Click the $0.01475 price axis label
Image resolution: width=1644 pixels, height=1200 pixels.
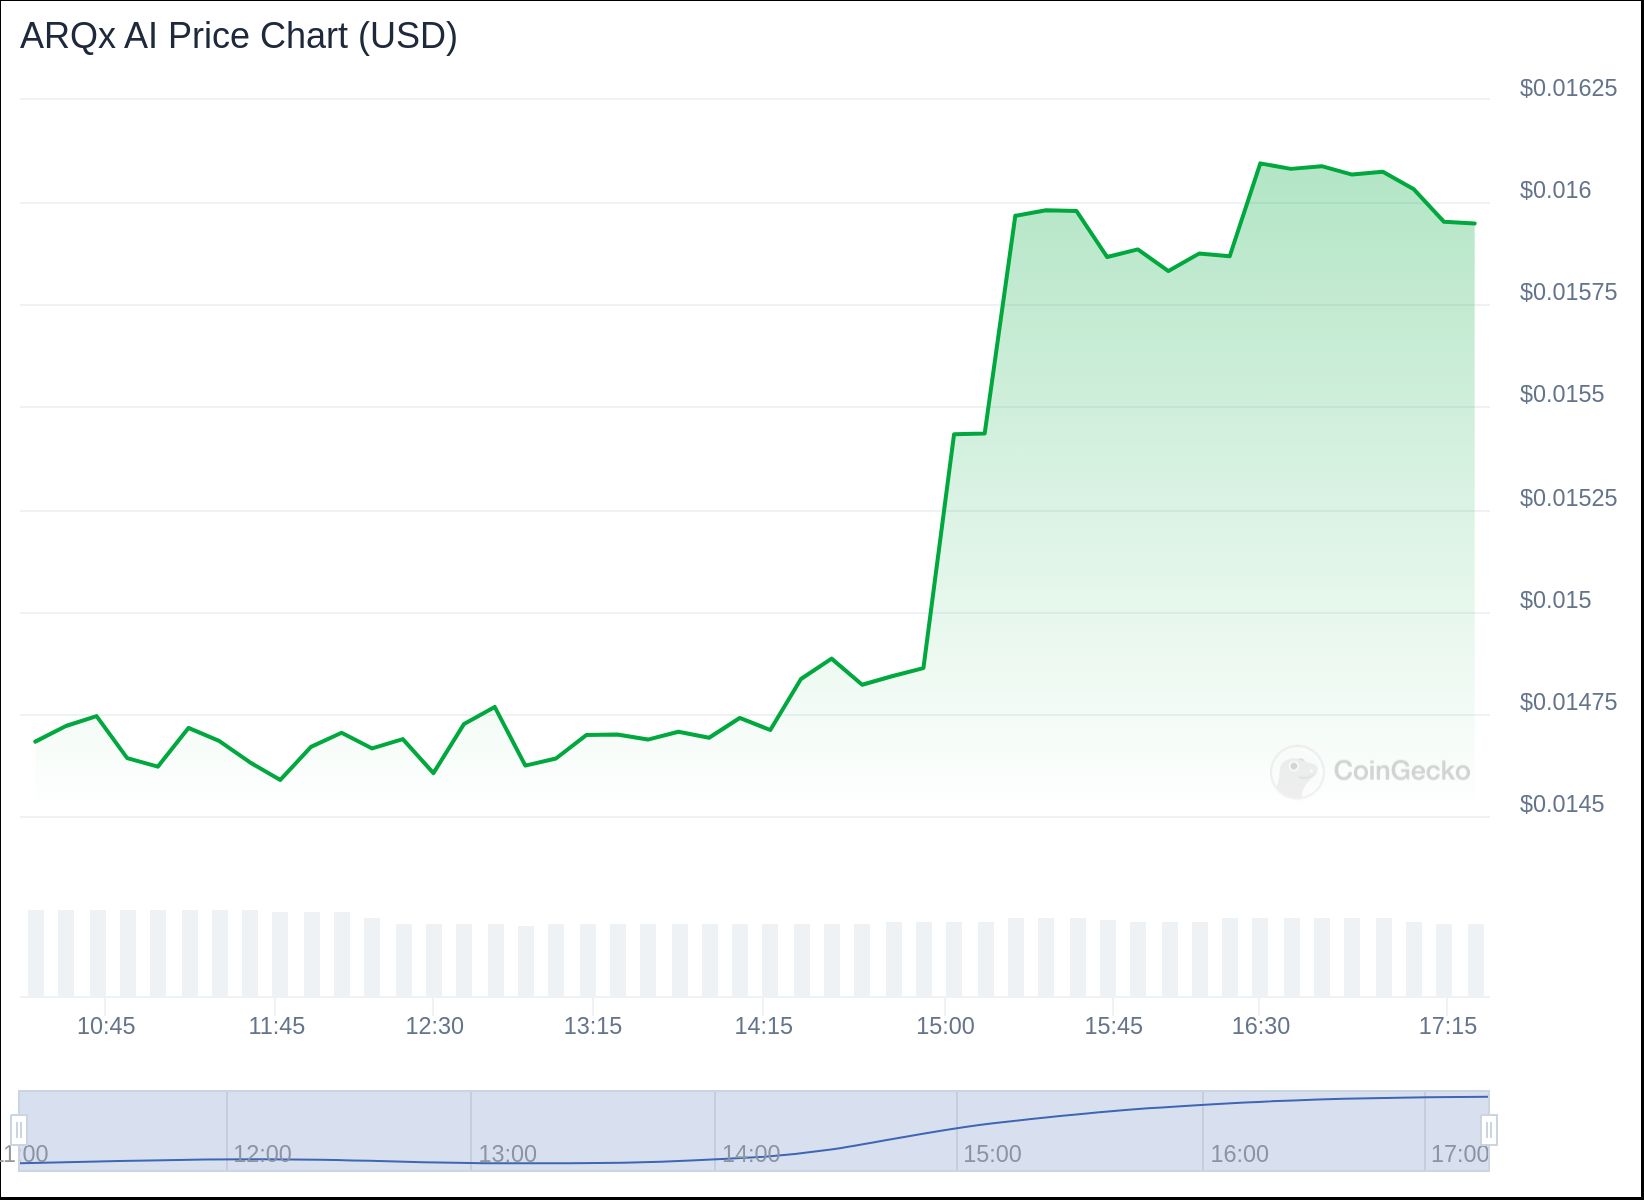click(x=1568, y=702)
